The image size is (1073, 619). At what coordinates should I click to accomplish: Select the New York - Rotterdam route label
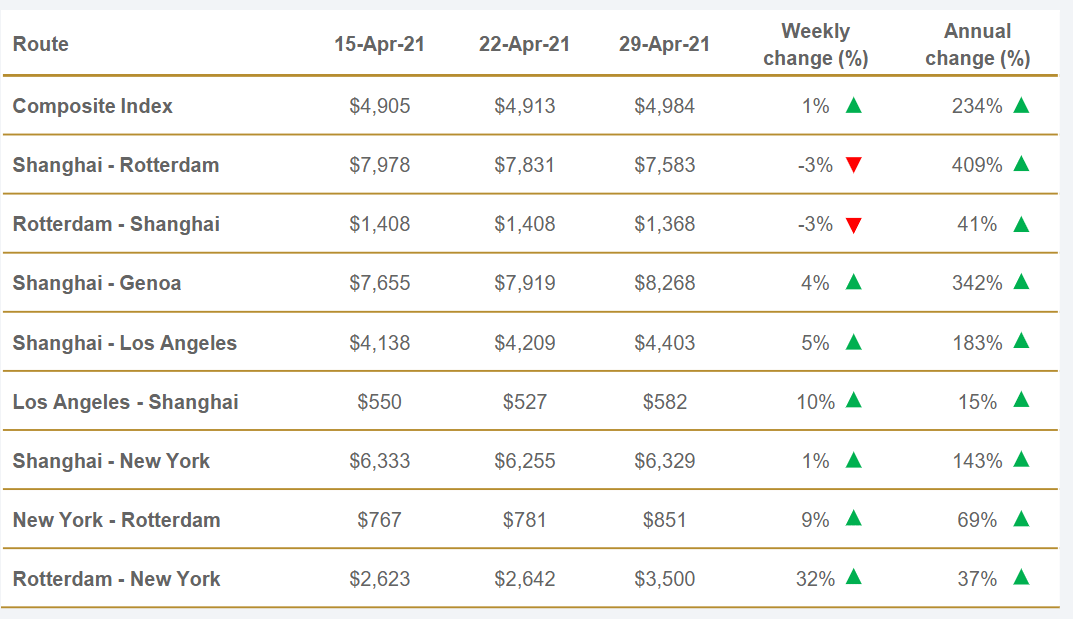pyautogui.click(x=116, y=520)
